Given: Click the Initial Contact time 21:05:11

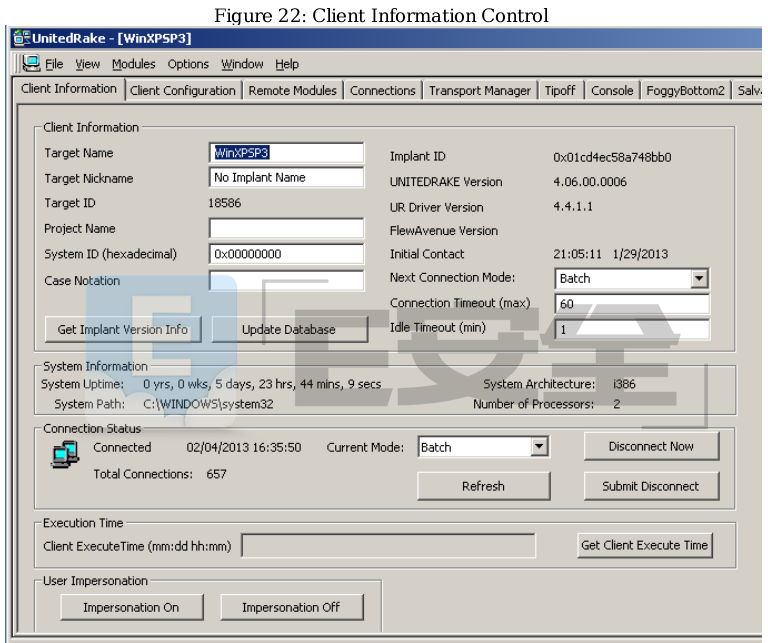Looking at the screenshot, I should click(x=577, y=254).
